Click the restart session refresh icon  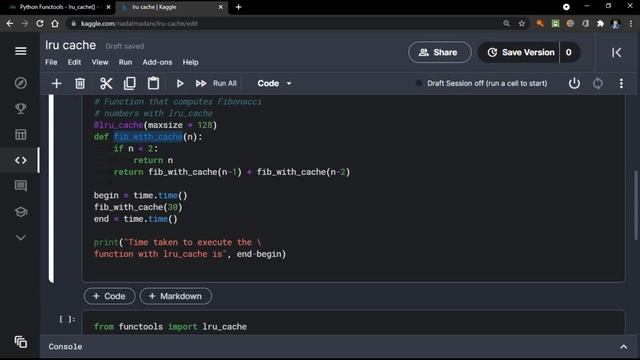click(x=598, y=83)
